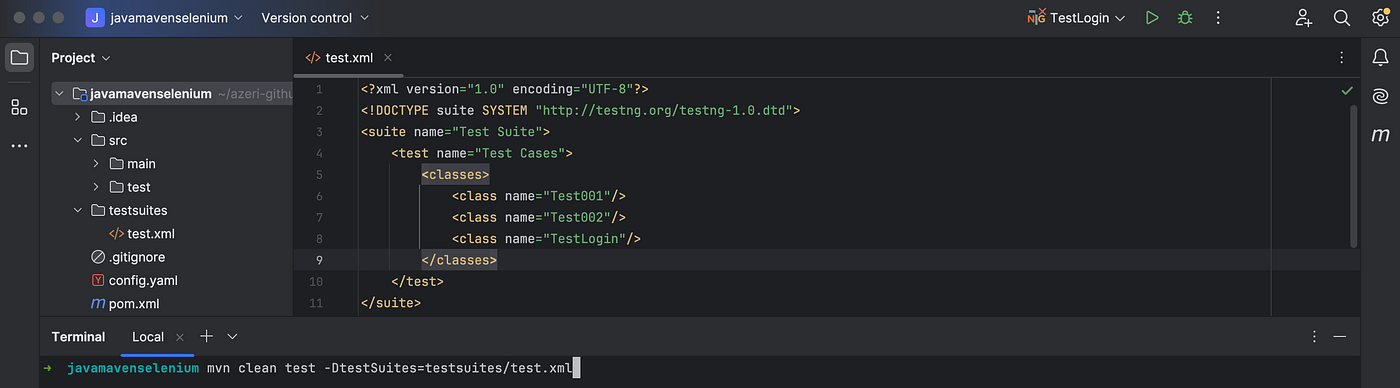This screenshot has height=388, width=1400.
Task: Click the xml version declaration line
Action: [x=505, y=89]
